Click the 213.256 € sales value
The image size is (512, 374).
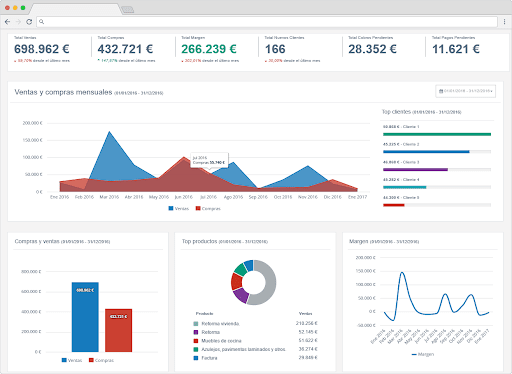[x=307, y=323]
